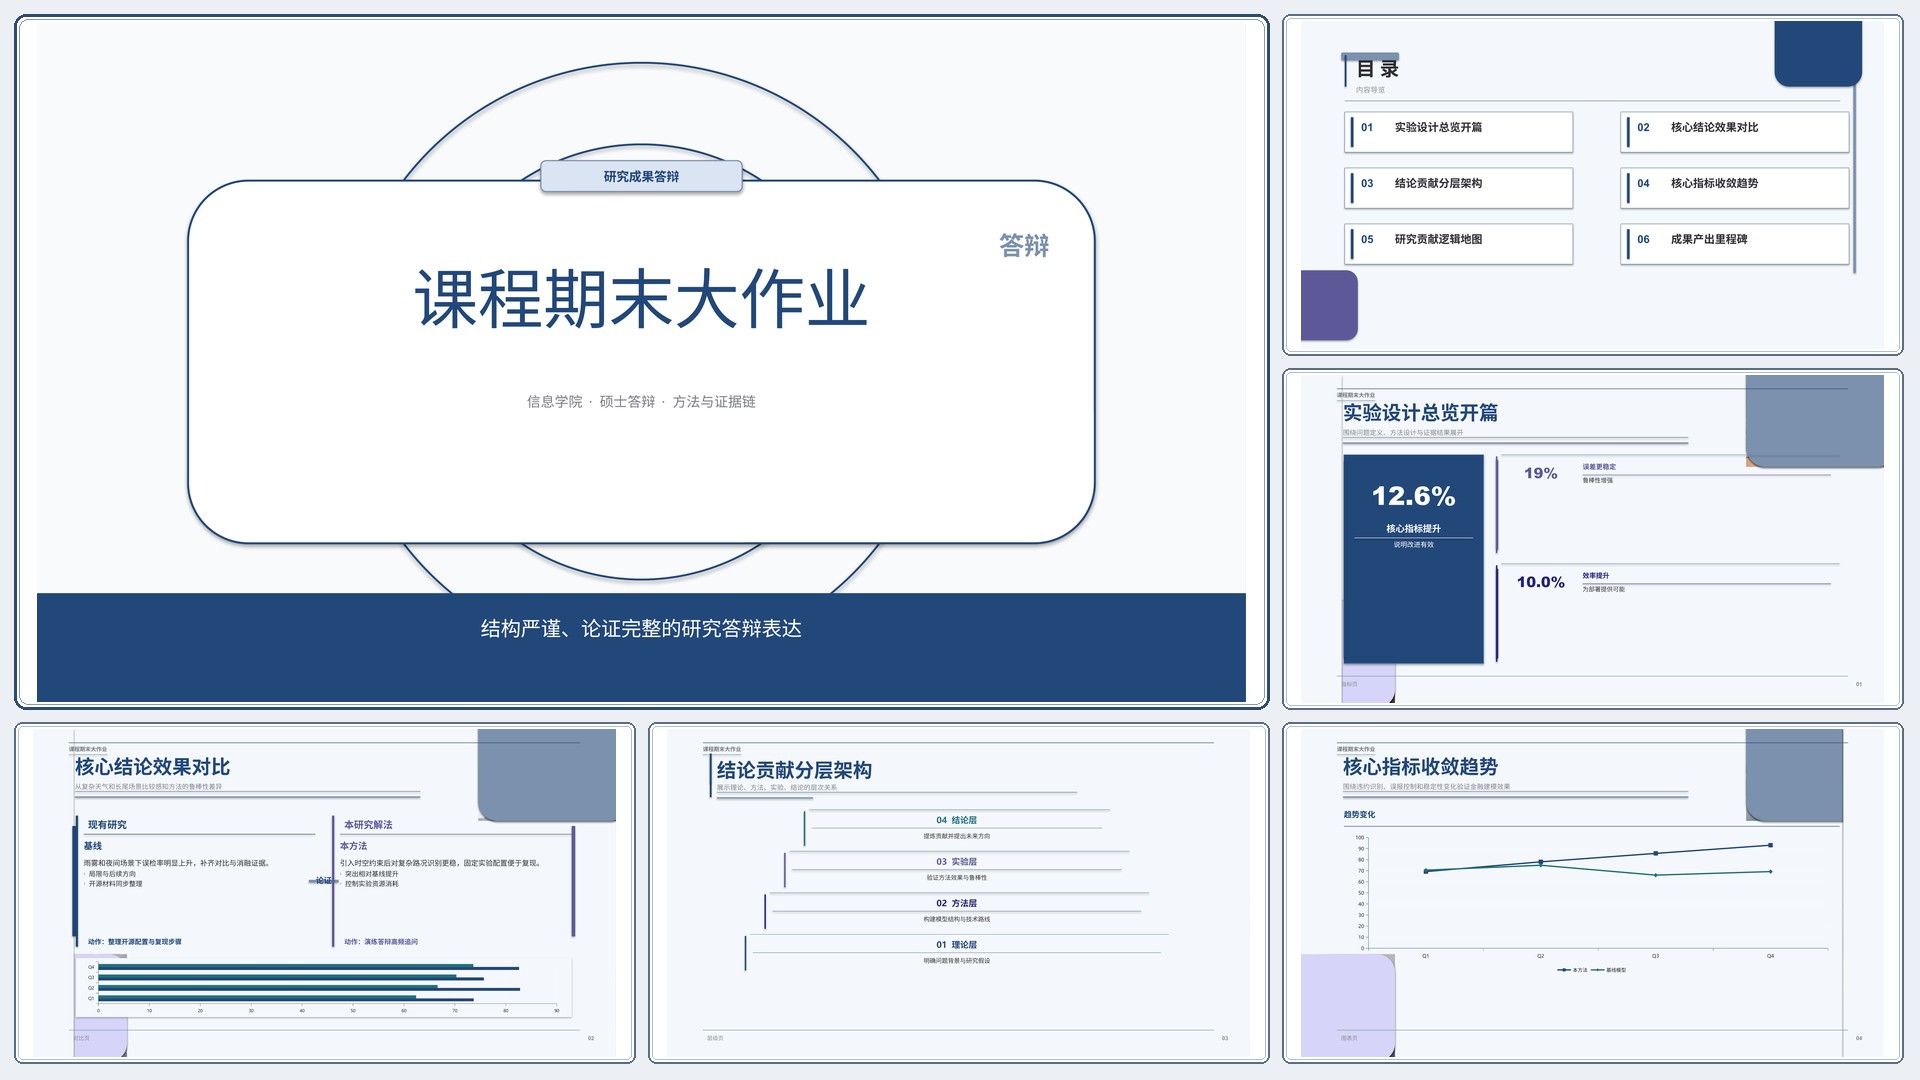Select contents entry 03 结论贡献分层架构

tap(1459, 188)
